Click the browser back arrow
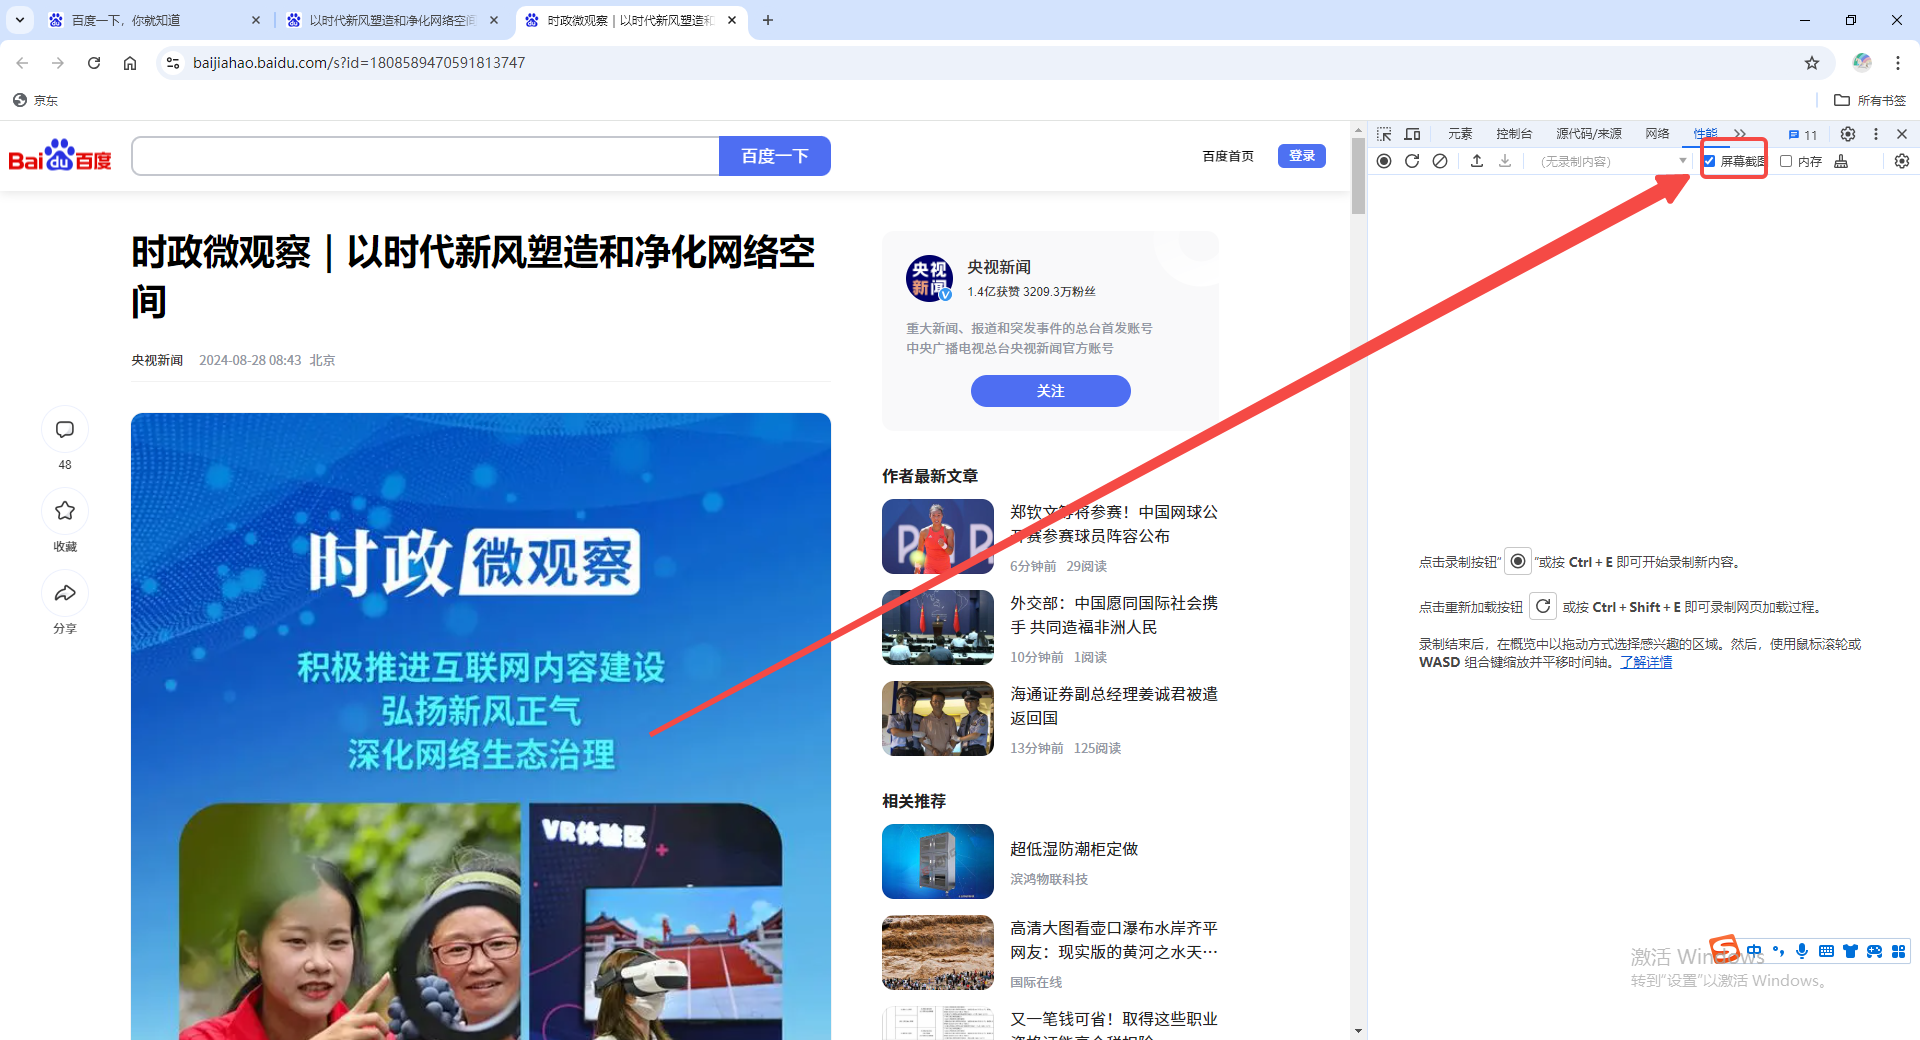1920x1040 pixels. pyautogui.click(x=22, y=63)
